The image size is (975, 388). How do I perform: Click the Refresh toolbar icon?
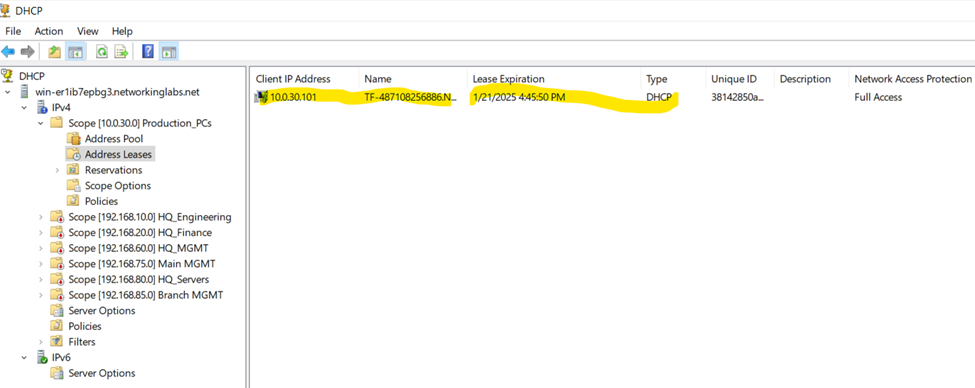102,52
